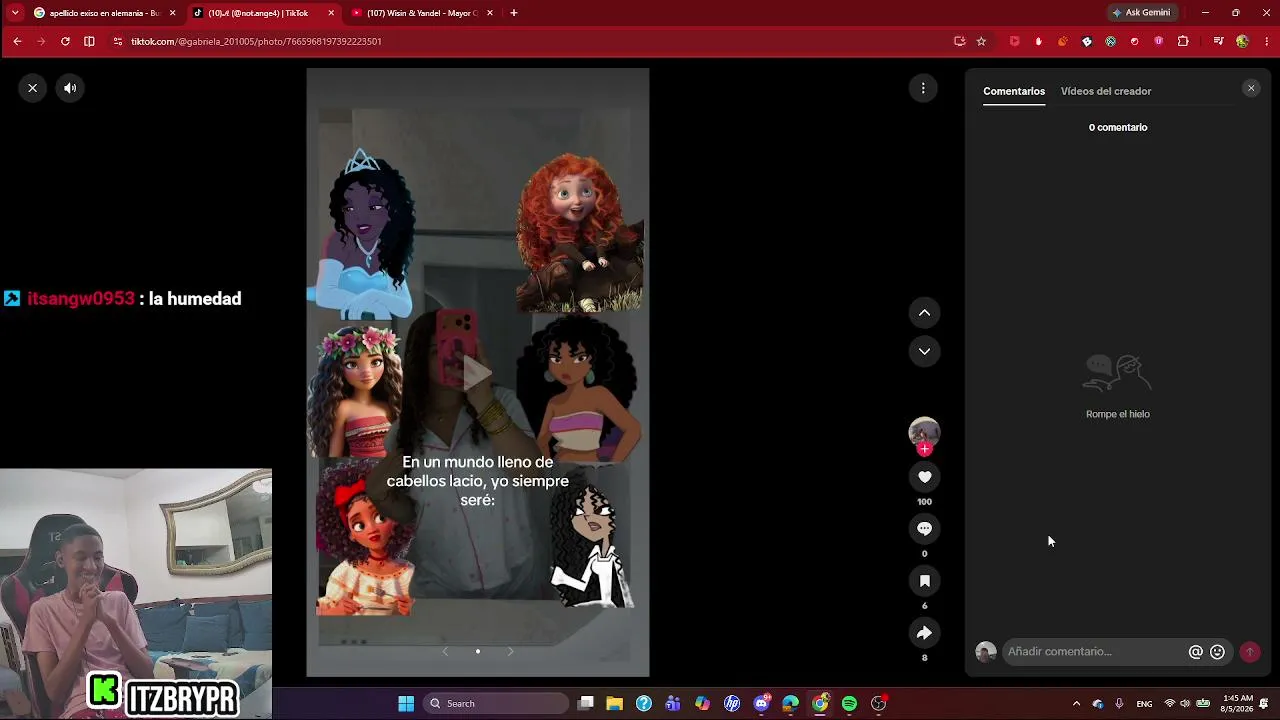Open Discord from the taskbar
The image size is (1280, 720).
click(762, 703)
